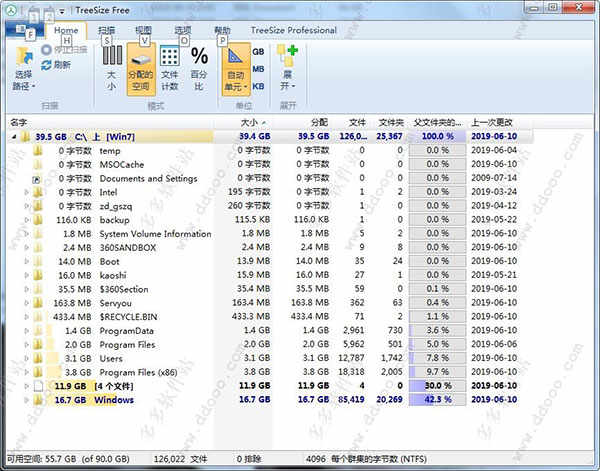Viewport: 600px width, 471px height.
Task: Switch to 文件计数 file count mode
Action: (x=170, y=68)
